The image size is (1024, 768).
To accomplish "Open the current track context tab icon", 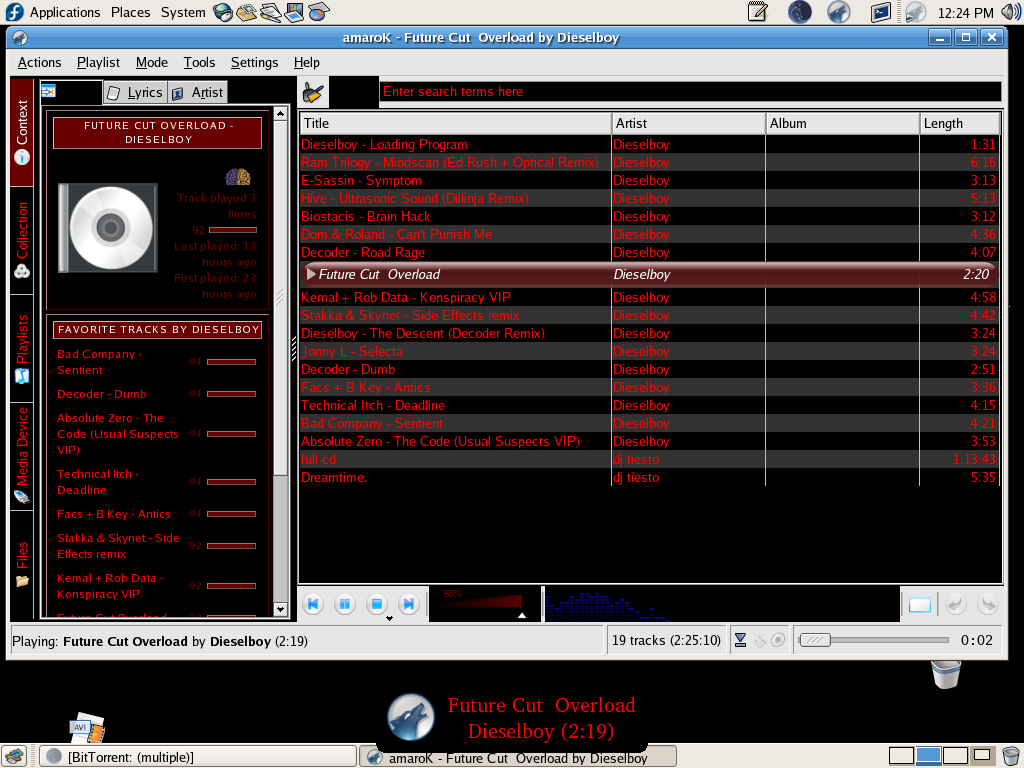I will click(x=48, y=91).
